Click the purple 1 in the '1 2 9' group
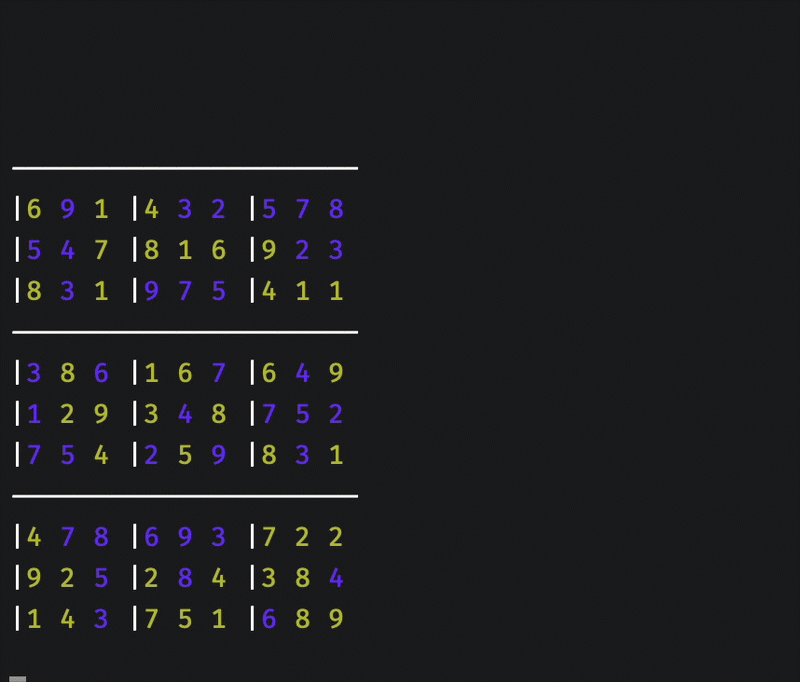This screenshot has width=800, height=682. 34,414
